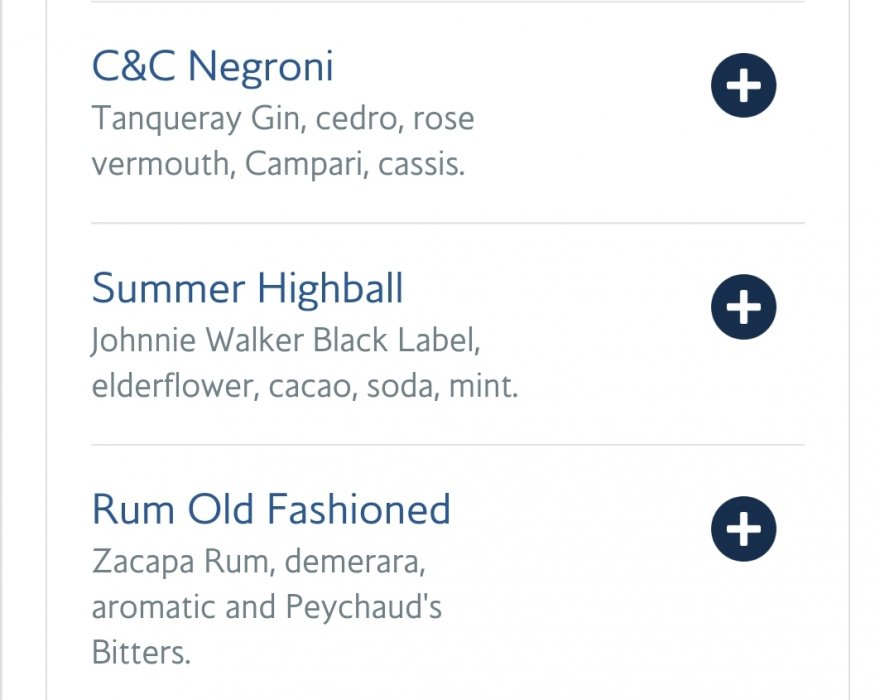Tap the plus icon beside Summer Highball
Screen dimensions: 875x700
743,307
